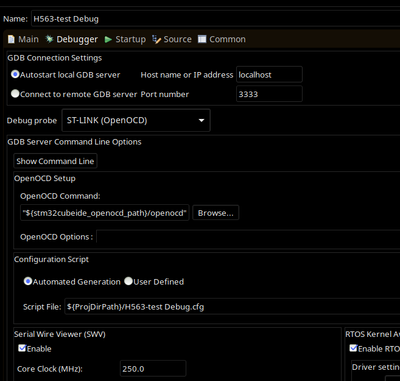Open Common tab via its table icon
The height and width of the screenshot is (381, 400).
202,39
